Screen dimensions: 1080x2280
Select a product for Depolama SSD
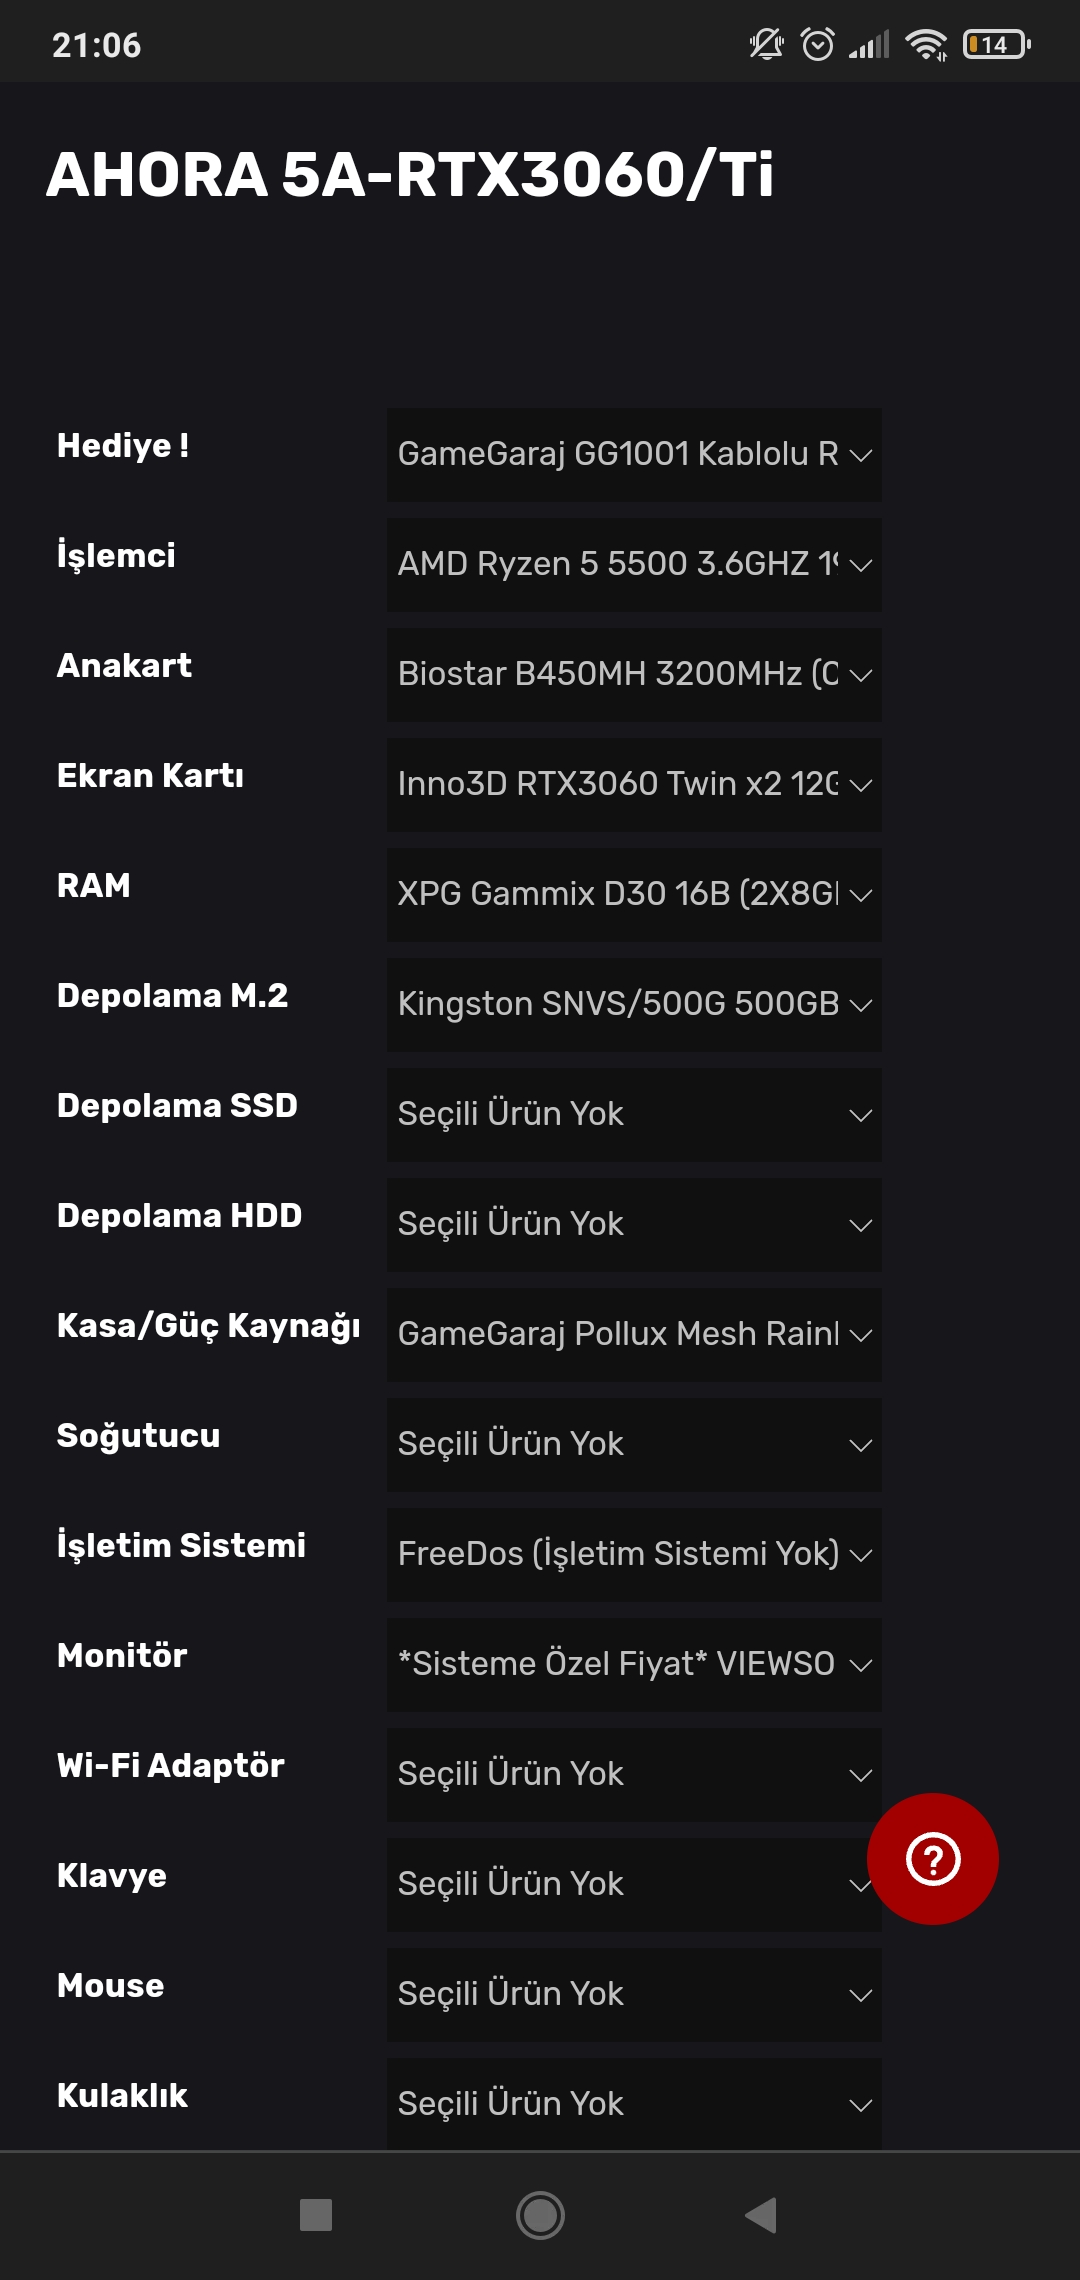(x=634, y=1115)
